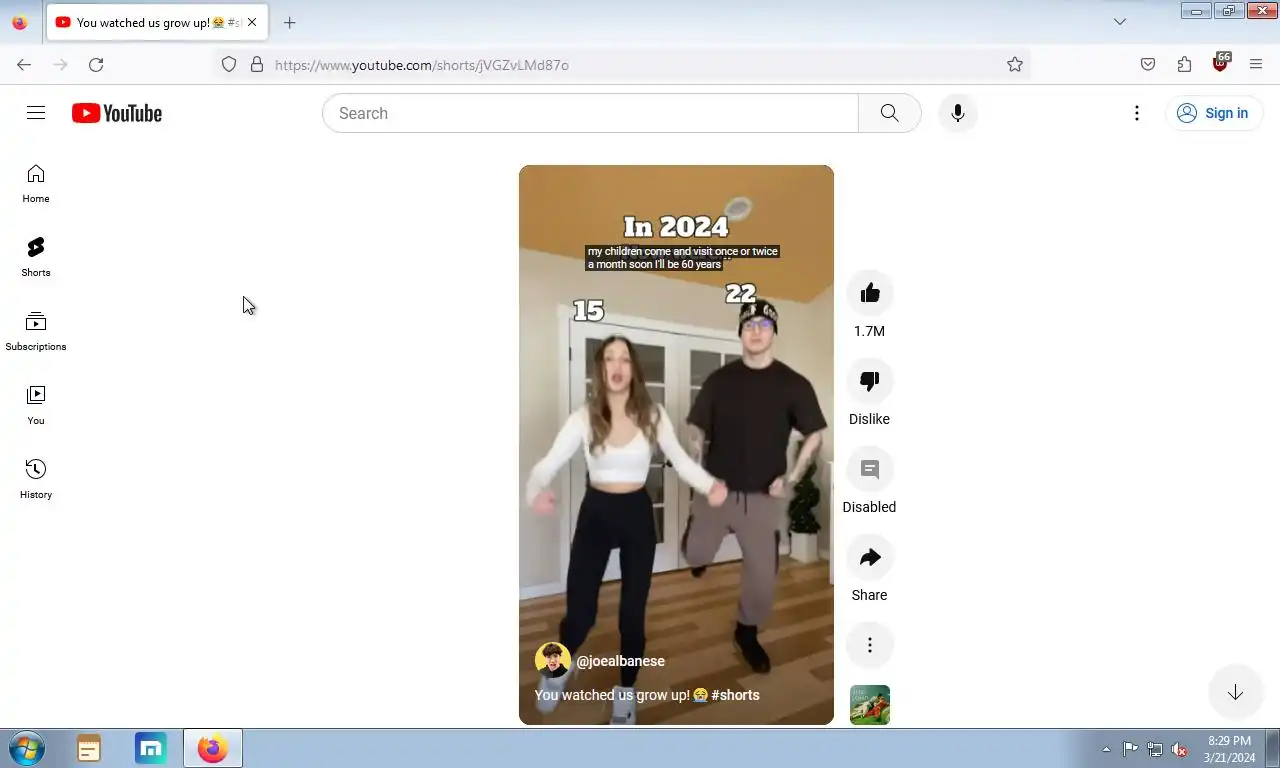This screenshot has height=768, width=1280.
Task: Open the #shorts hashtag link
Action: pyautogui.click(x=735, y=695)
